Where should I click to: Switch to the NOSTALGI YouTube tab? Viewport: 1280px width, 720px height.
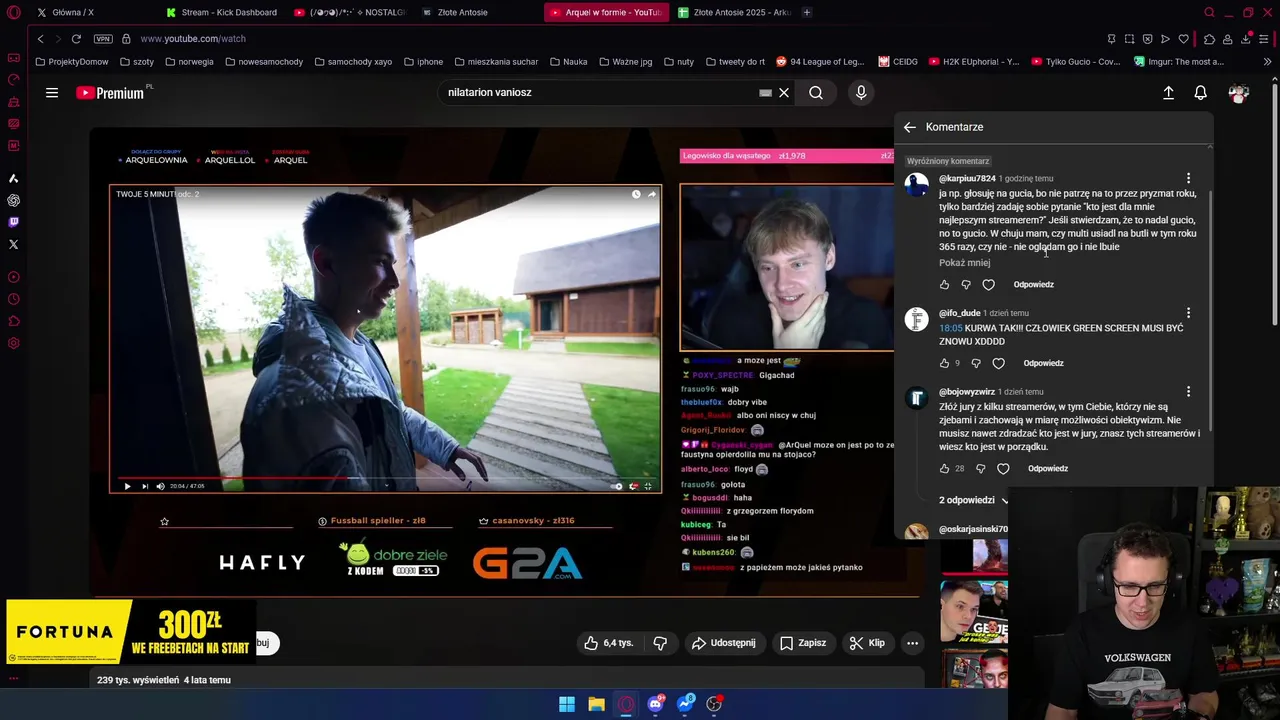[x=350, y=12]
